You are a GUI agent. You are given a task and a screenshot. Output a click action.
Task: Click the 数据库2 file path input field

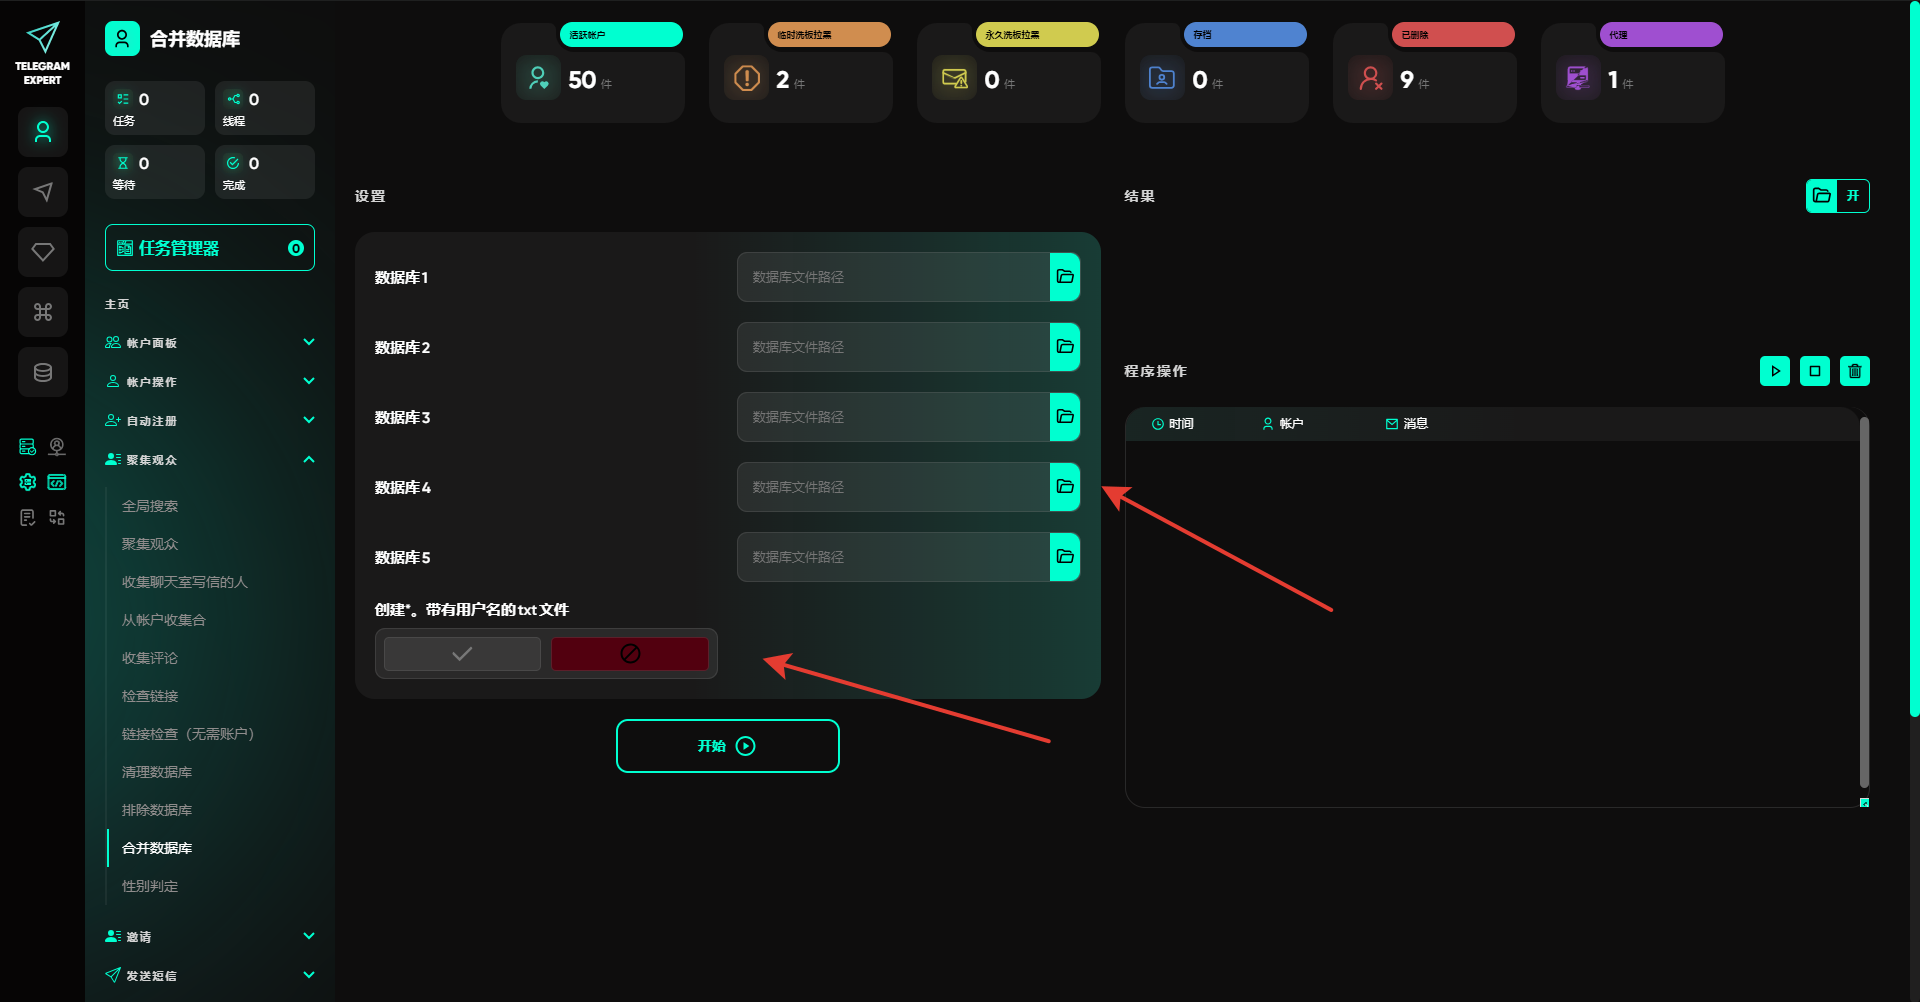pos(892,347)
